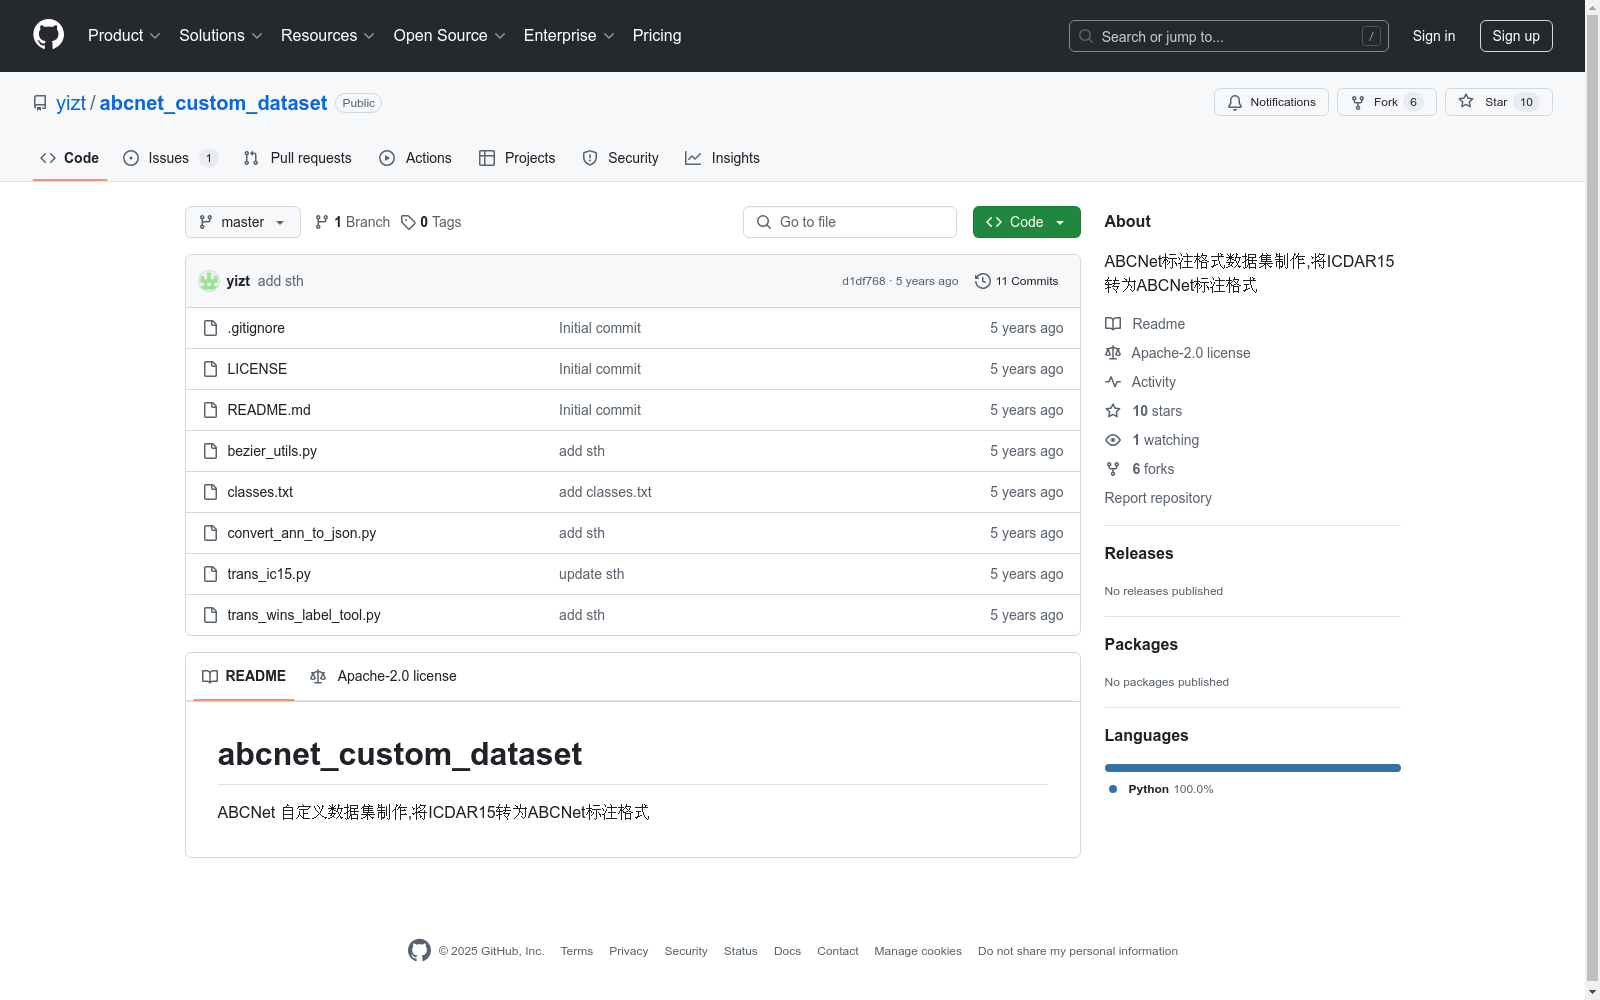Image resolution: width=1600 pixels, height=1000 pixels.
Task: Open the Insights tab
Action: pyautogui.click(x=722, y=158)
